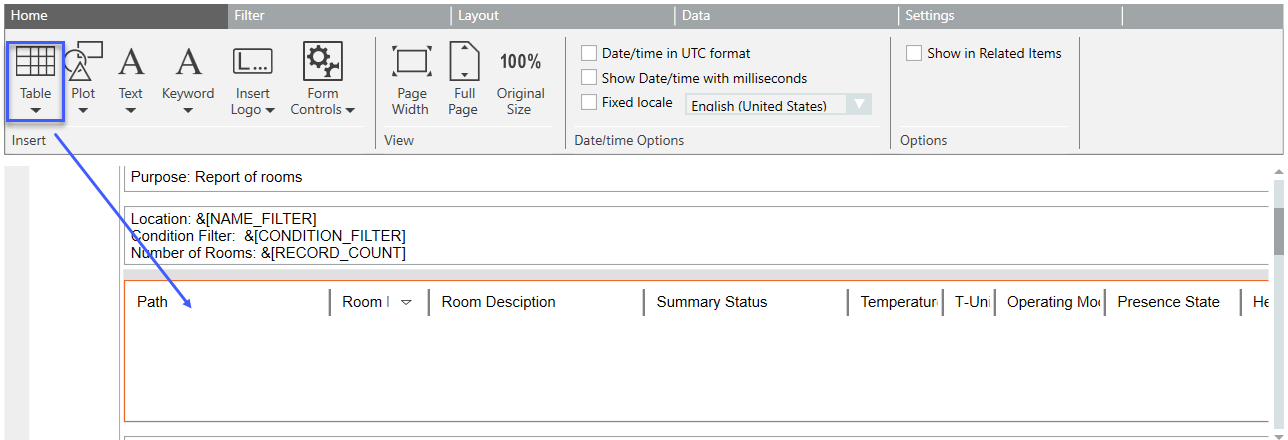Viewport: 1288px width, 440px height.
Task: Set view to Page Width
Action: point(411,62)
